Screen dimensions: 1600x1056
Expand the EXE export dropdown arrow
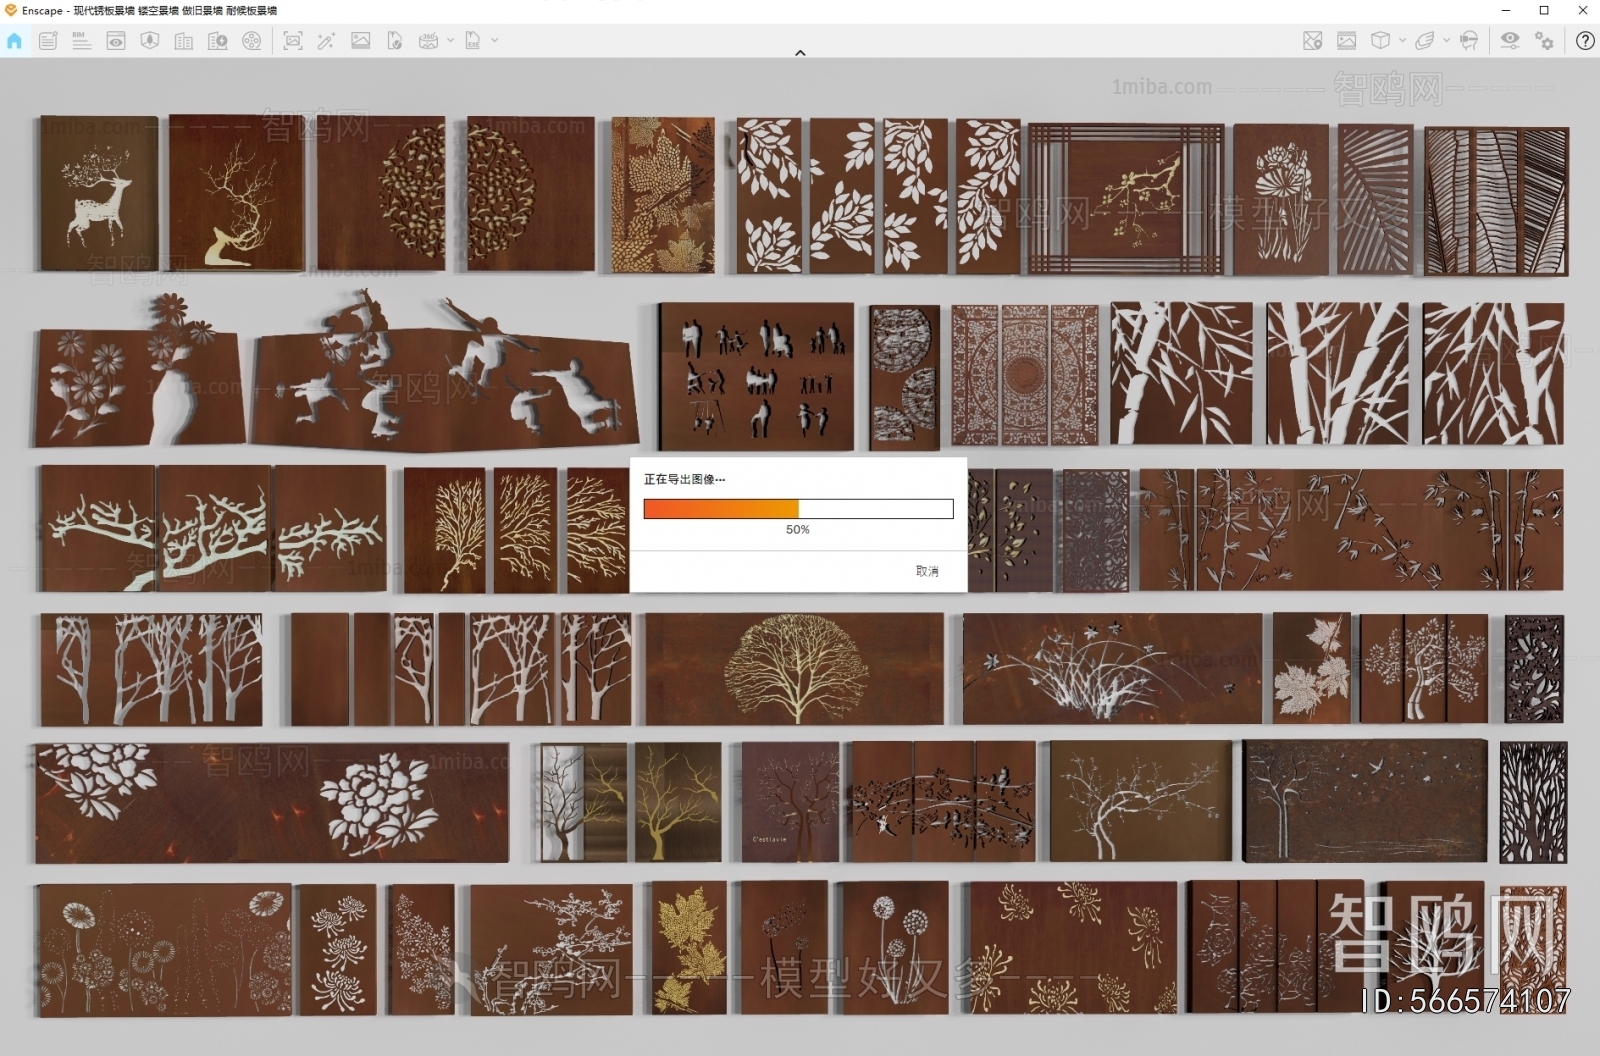(x=494, y=41)
